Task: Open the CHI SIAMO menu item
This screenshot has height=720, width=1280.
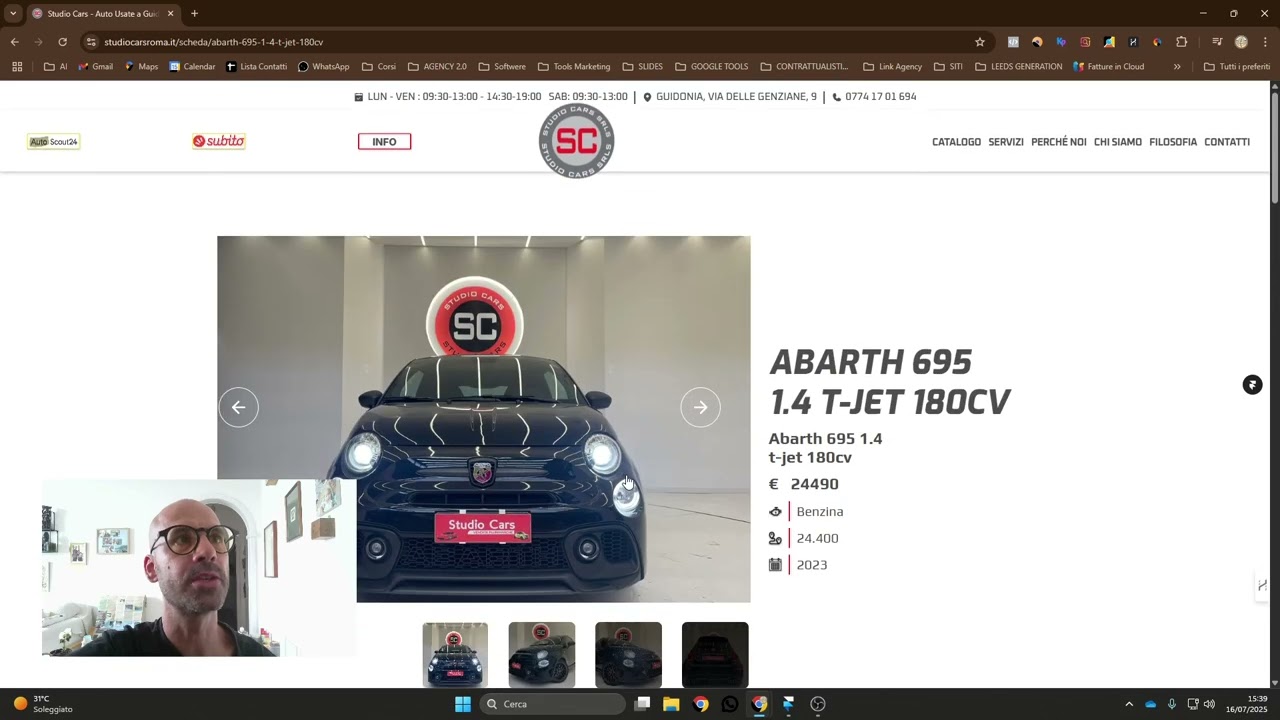Action: 1118,142
